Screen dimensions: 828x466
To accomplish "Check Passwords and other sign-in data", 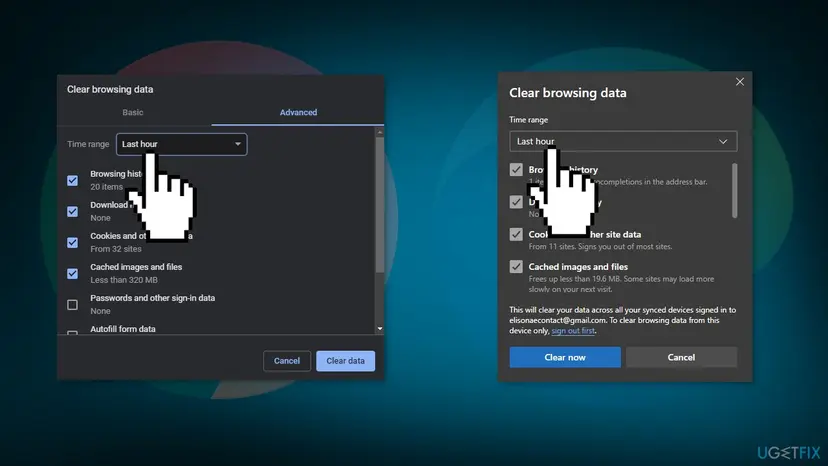I will click(72, 305).
